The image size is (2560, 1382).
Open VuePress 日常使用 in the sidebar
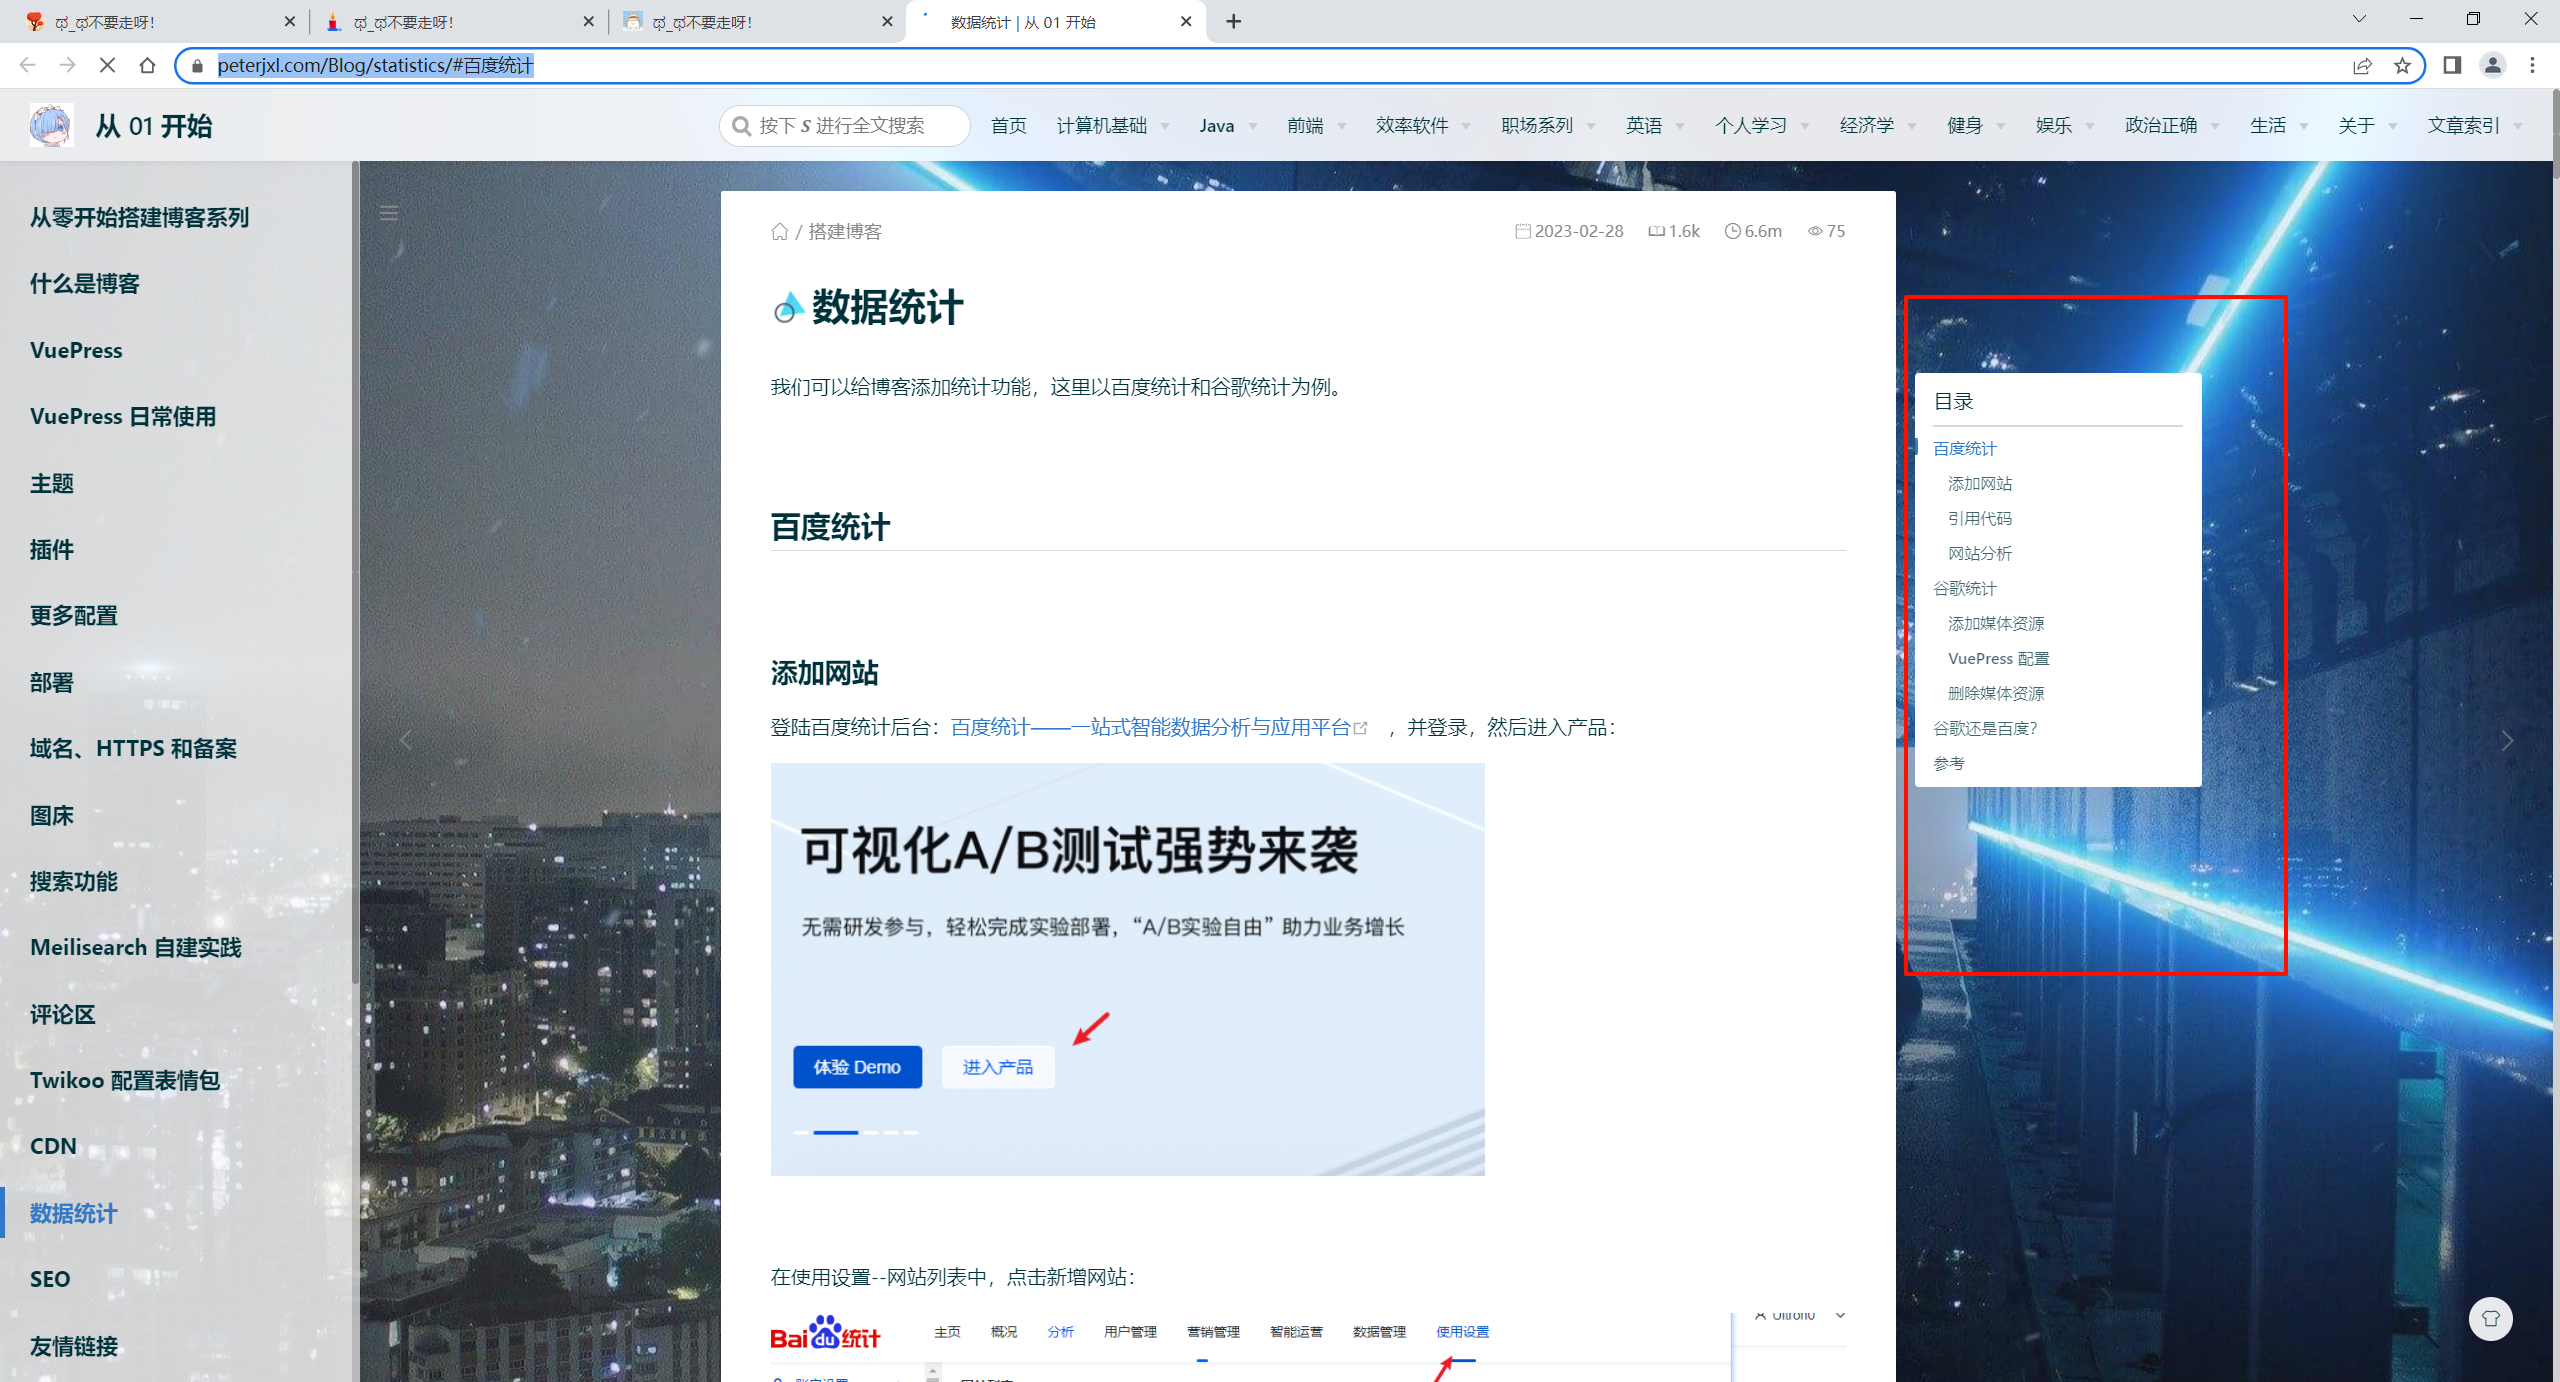(123, 416)
